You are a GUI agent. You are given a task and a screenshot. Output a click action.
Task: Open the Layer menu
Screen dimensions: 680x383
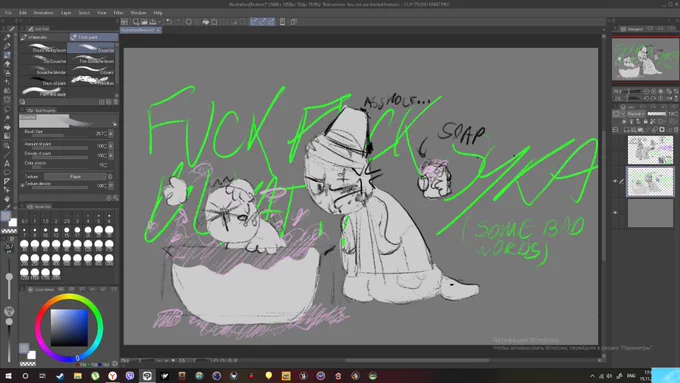66,13
